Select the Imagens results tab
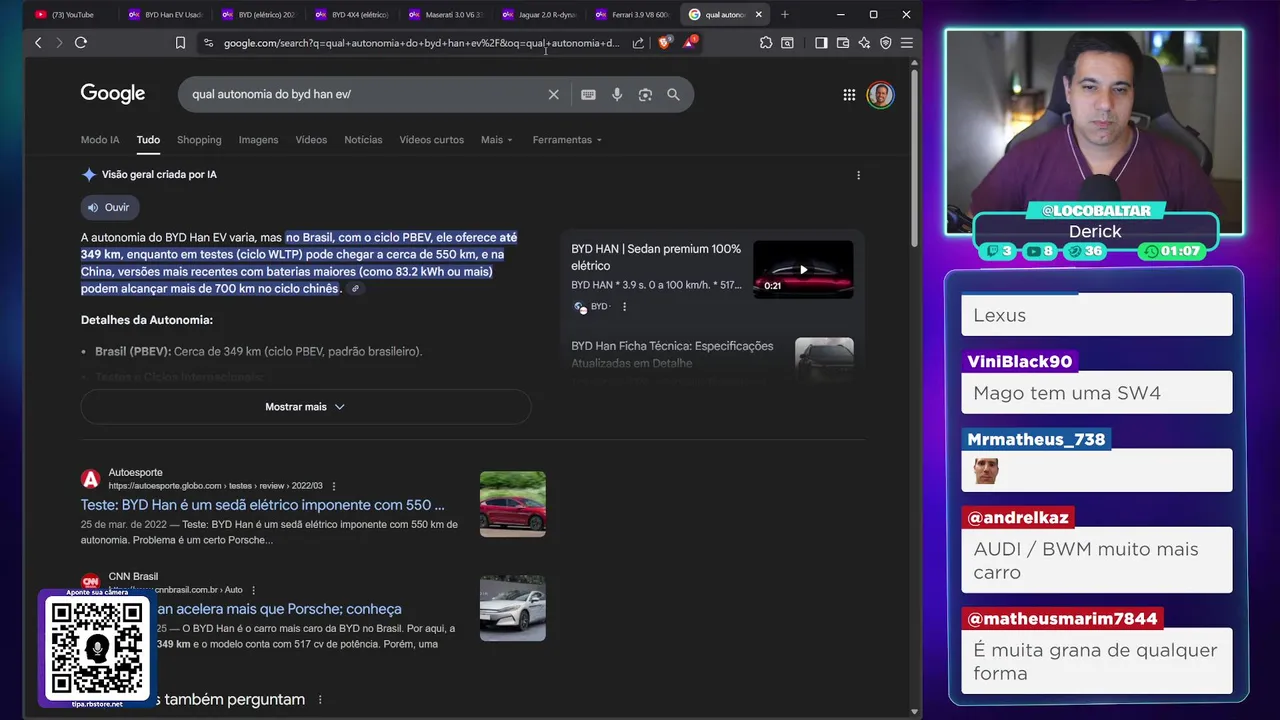The height and width of the screenshot is (720, 1280). pos(258,140)
